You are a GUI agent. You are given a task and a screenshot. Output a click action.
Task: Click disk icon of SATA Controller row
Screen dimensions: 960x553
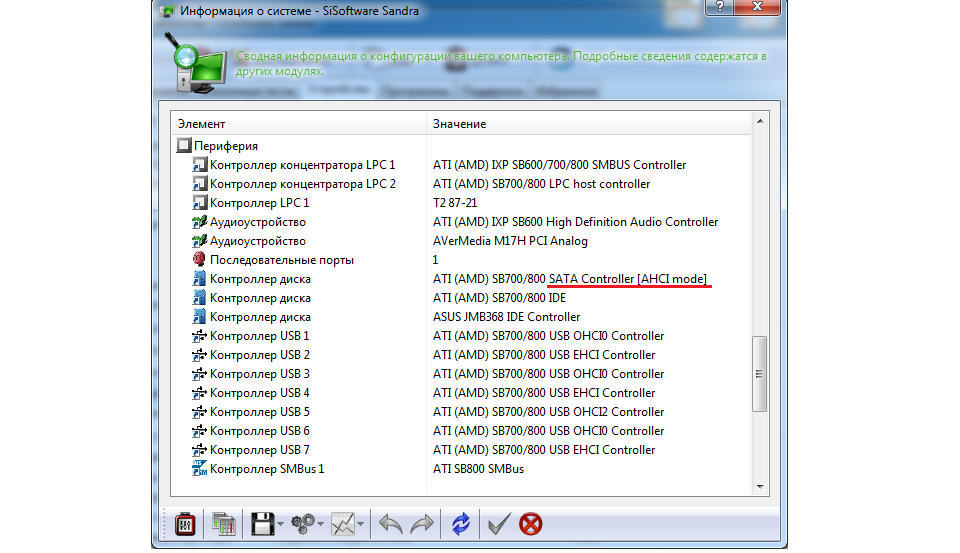coord(199,279)
